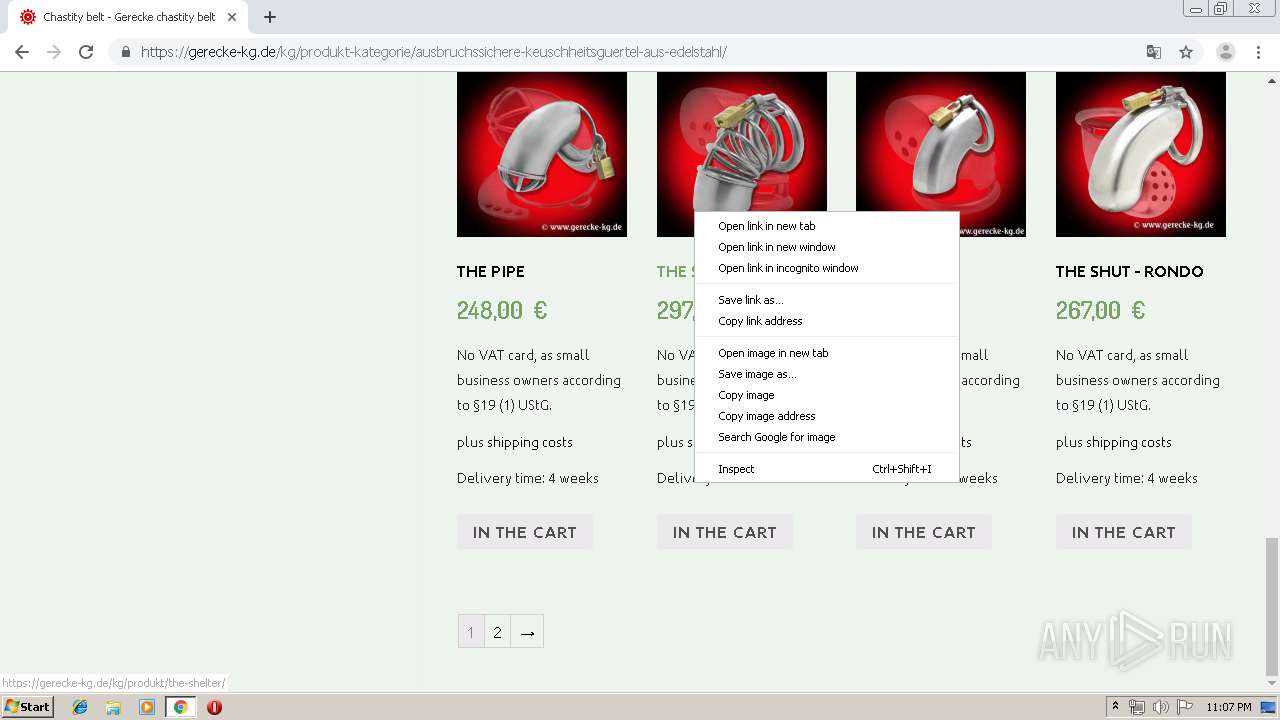1280x720 pixels.
Task: Open the Windows Start menu
Action: (28, 707)
